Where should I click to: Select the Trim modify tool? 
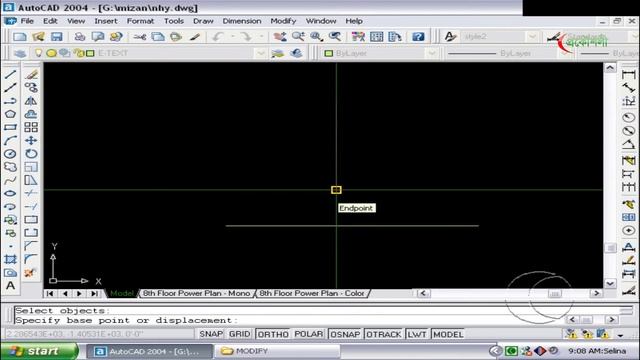point(31,193)
